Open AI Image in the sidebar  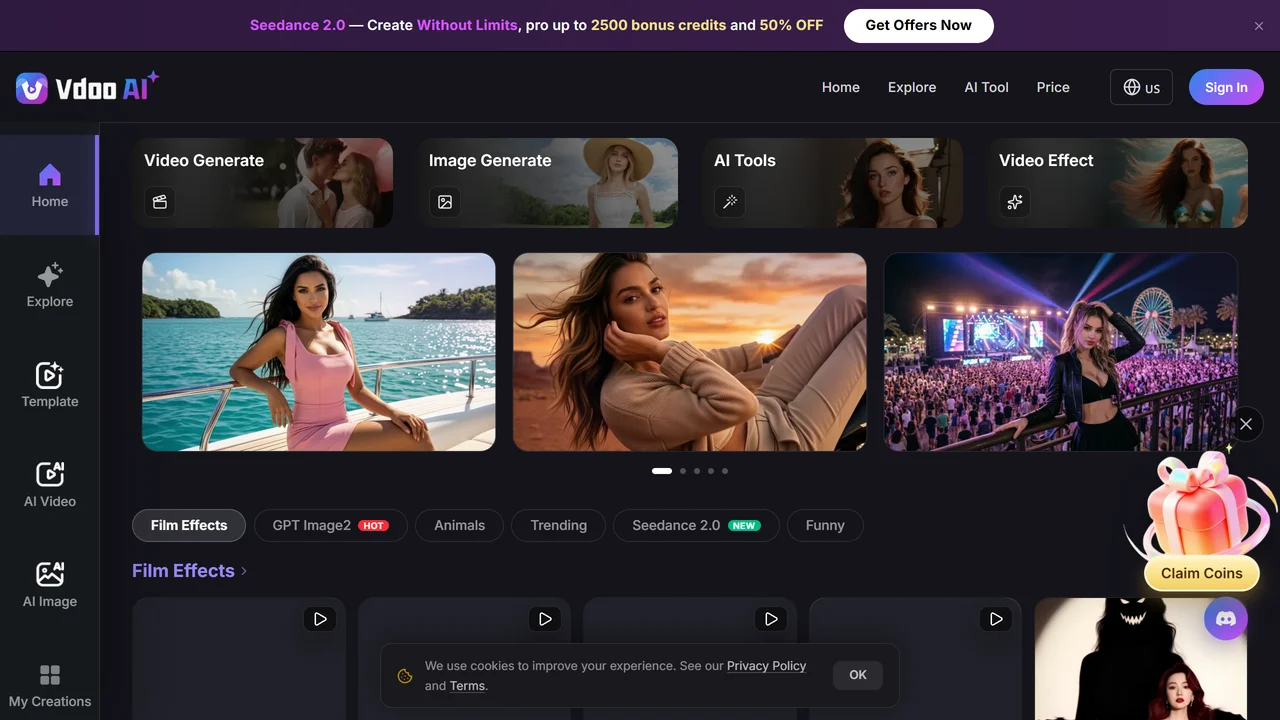tap(49, 586)
